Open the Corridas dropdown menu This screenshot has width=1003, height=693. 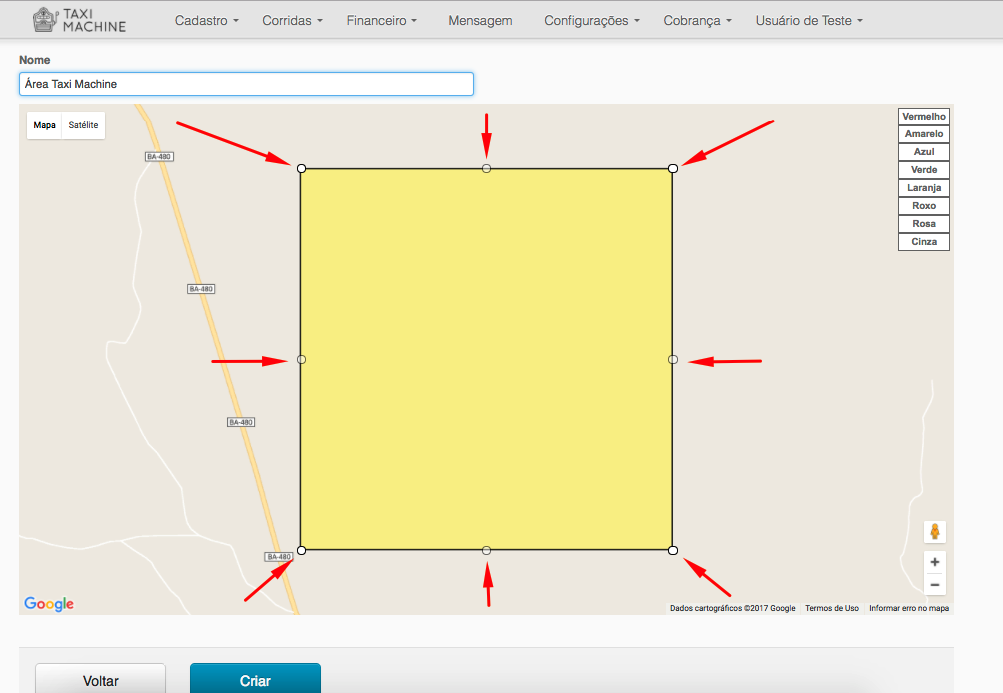292,20
